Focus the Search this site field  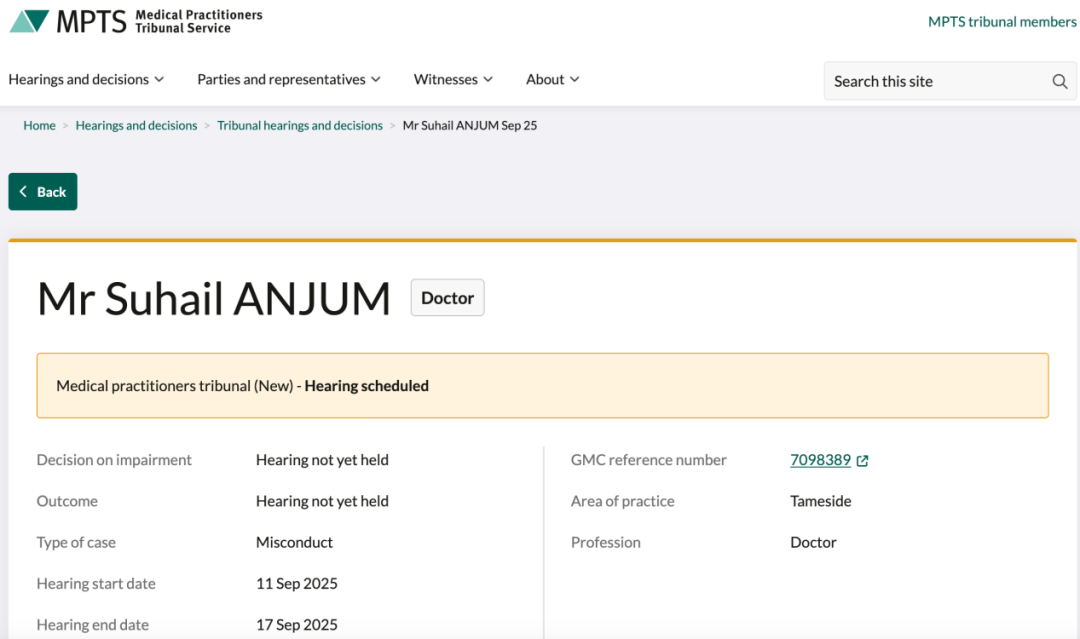[x=935, y=82]
